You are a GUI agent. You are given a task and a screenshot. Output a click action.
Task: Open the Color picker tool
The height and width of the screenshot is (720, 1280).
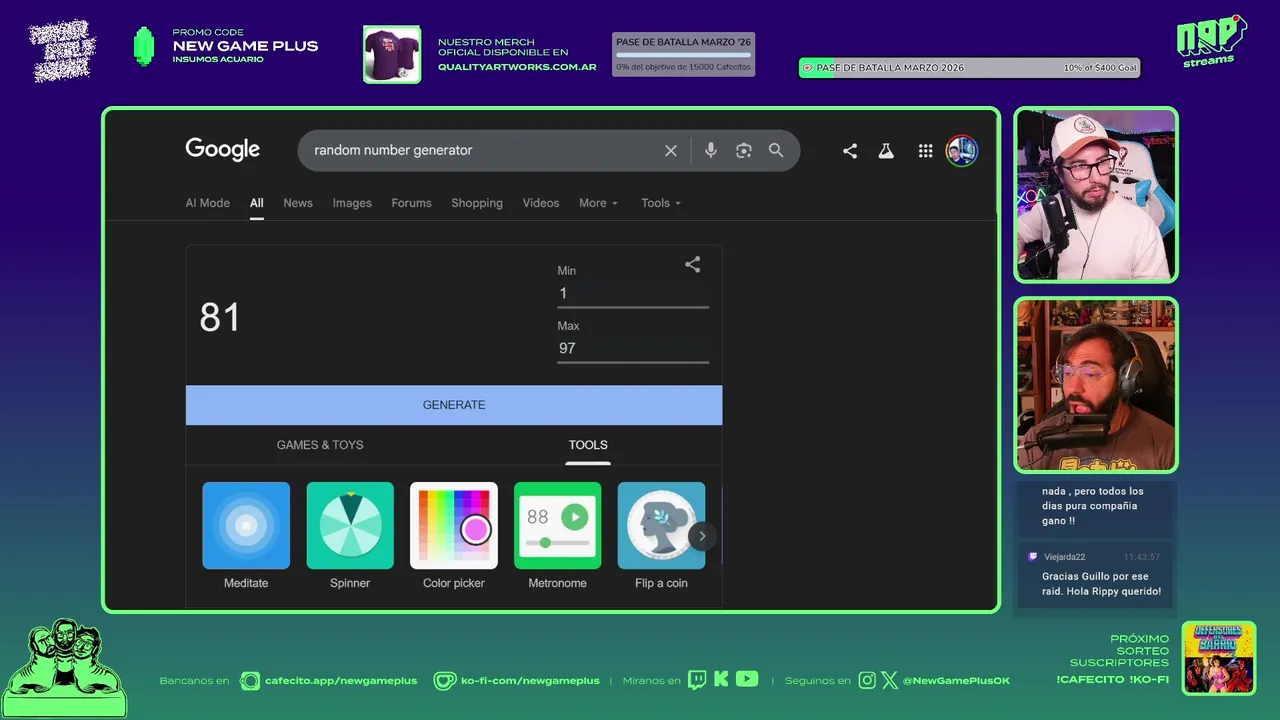(454, 536)
